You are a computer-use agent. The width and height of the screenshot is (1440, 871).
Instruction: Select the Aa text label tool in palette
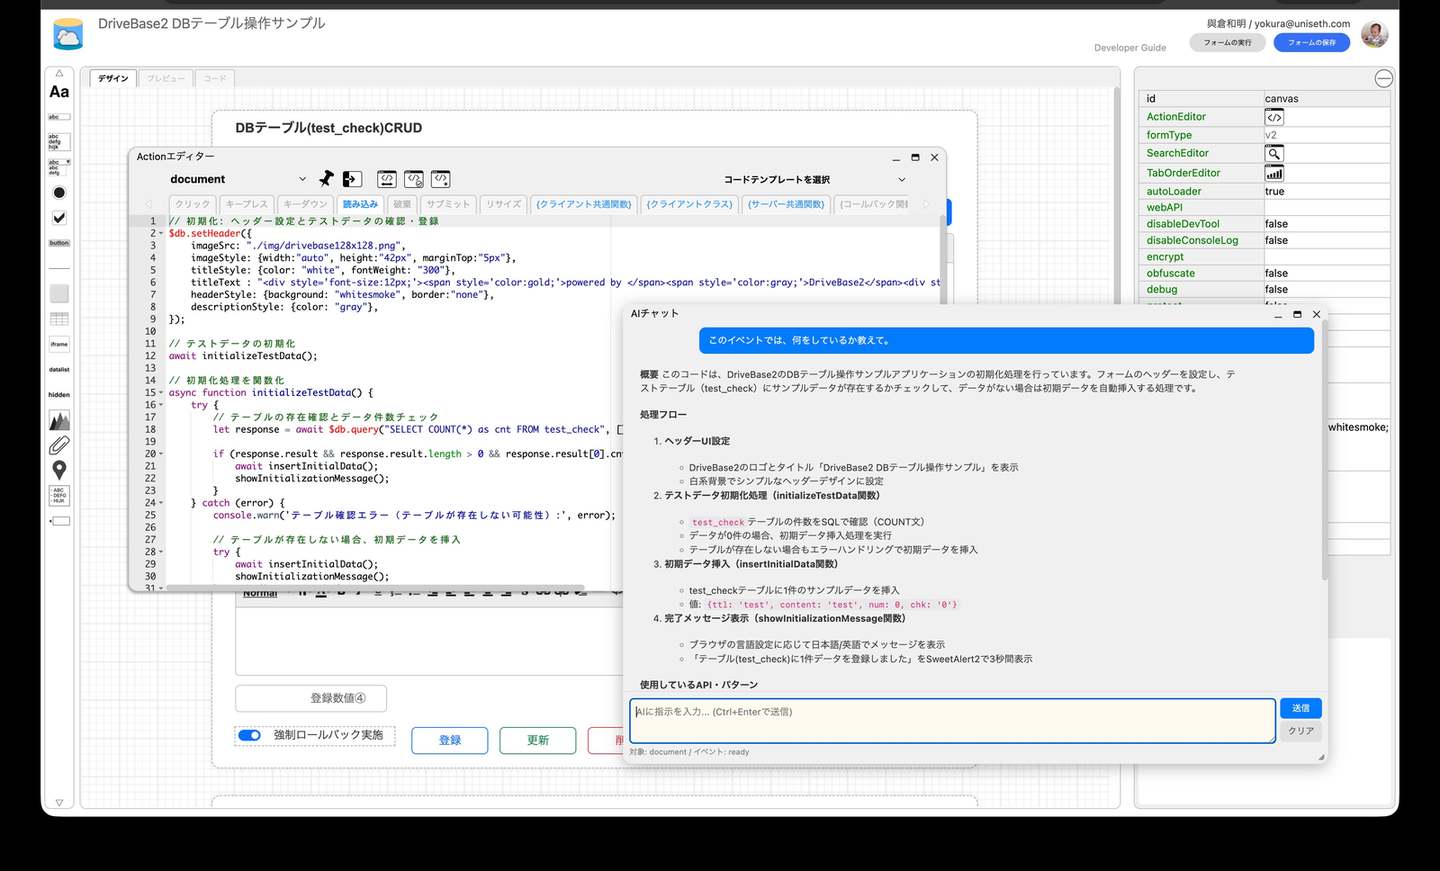click(59, 92)
